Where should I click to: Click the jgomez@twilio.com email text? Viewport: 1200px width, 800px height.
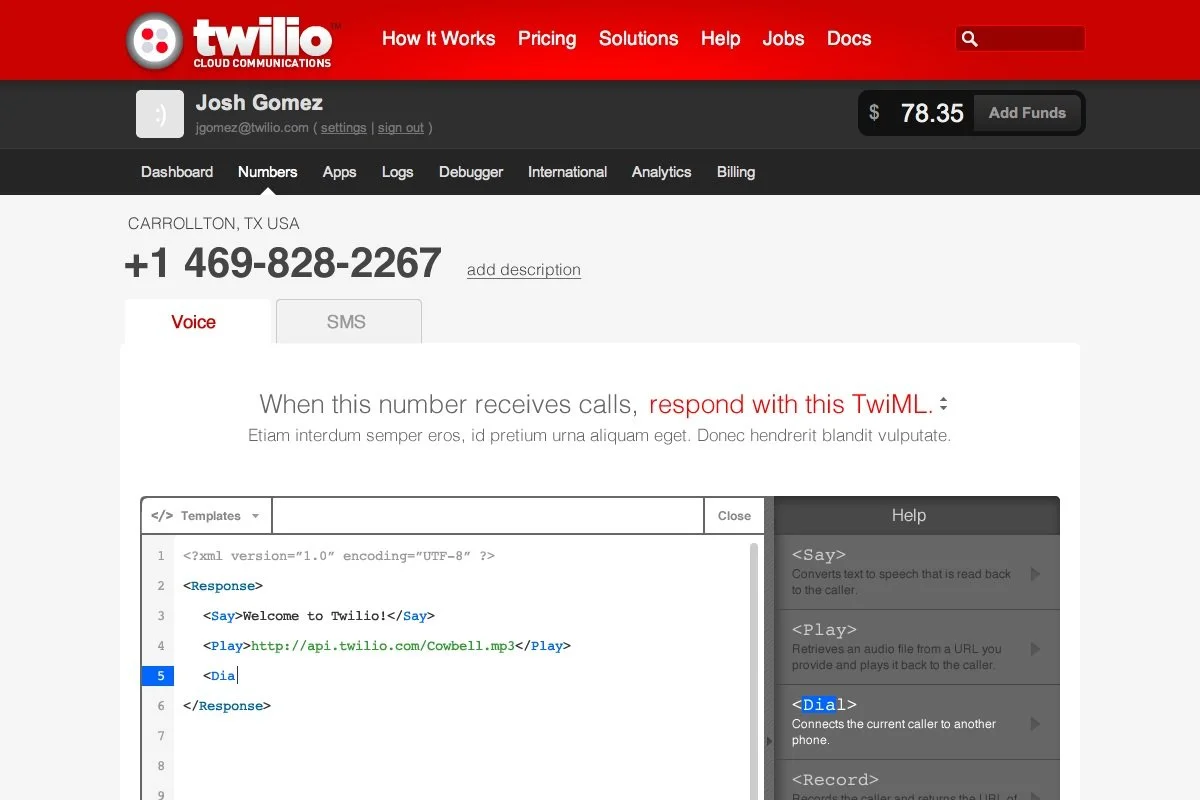click(x=252, y=128)
